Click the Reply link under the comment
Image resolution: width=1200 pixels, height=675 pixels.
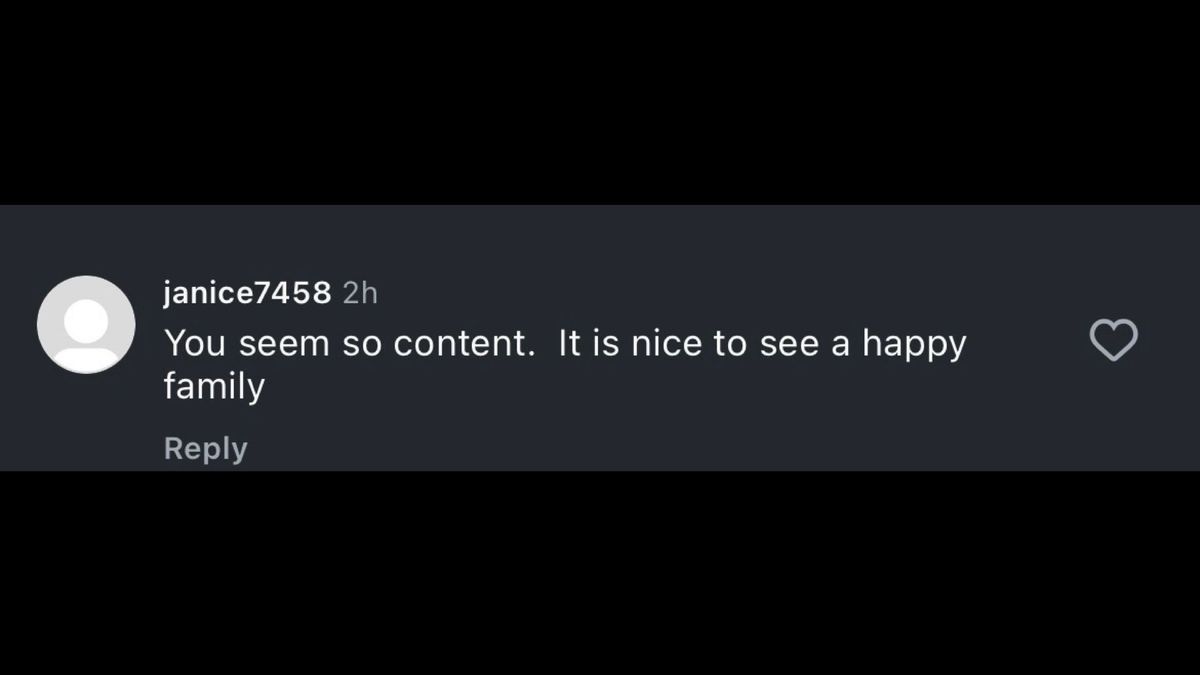coord(205,448)
